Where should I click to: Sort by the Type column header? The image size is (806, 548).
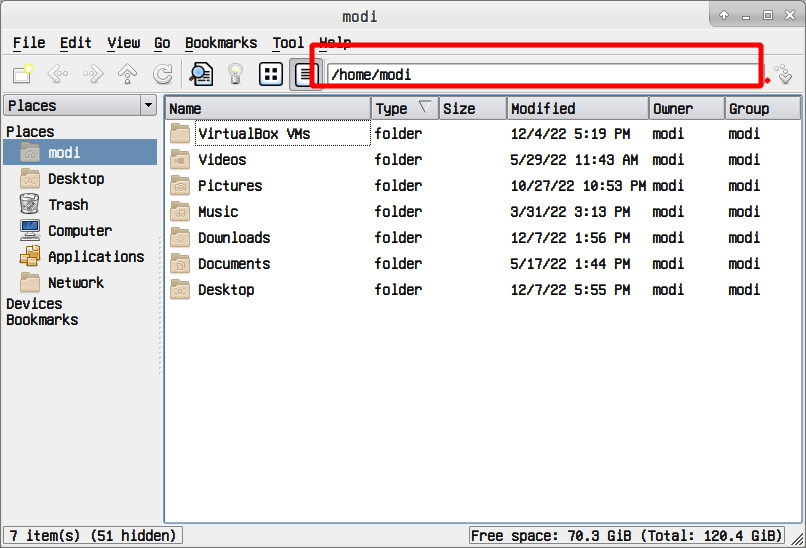405,108
